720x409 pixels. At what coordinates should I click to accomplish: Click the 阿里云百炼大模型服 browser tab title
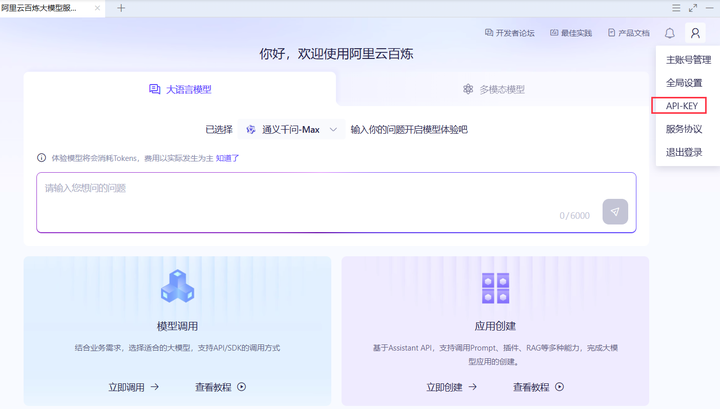39,8
